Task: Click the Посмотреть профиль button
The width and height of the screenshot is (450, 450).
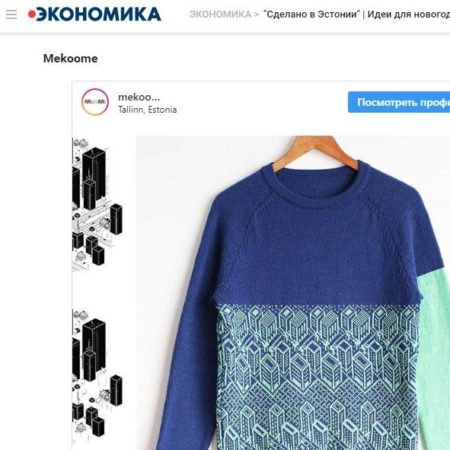Action: (x=399, y=102)
